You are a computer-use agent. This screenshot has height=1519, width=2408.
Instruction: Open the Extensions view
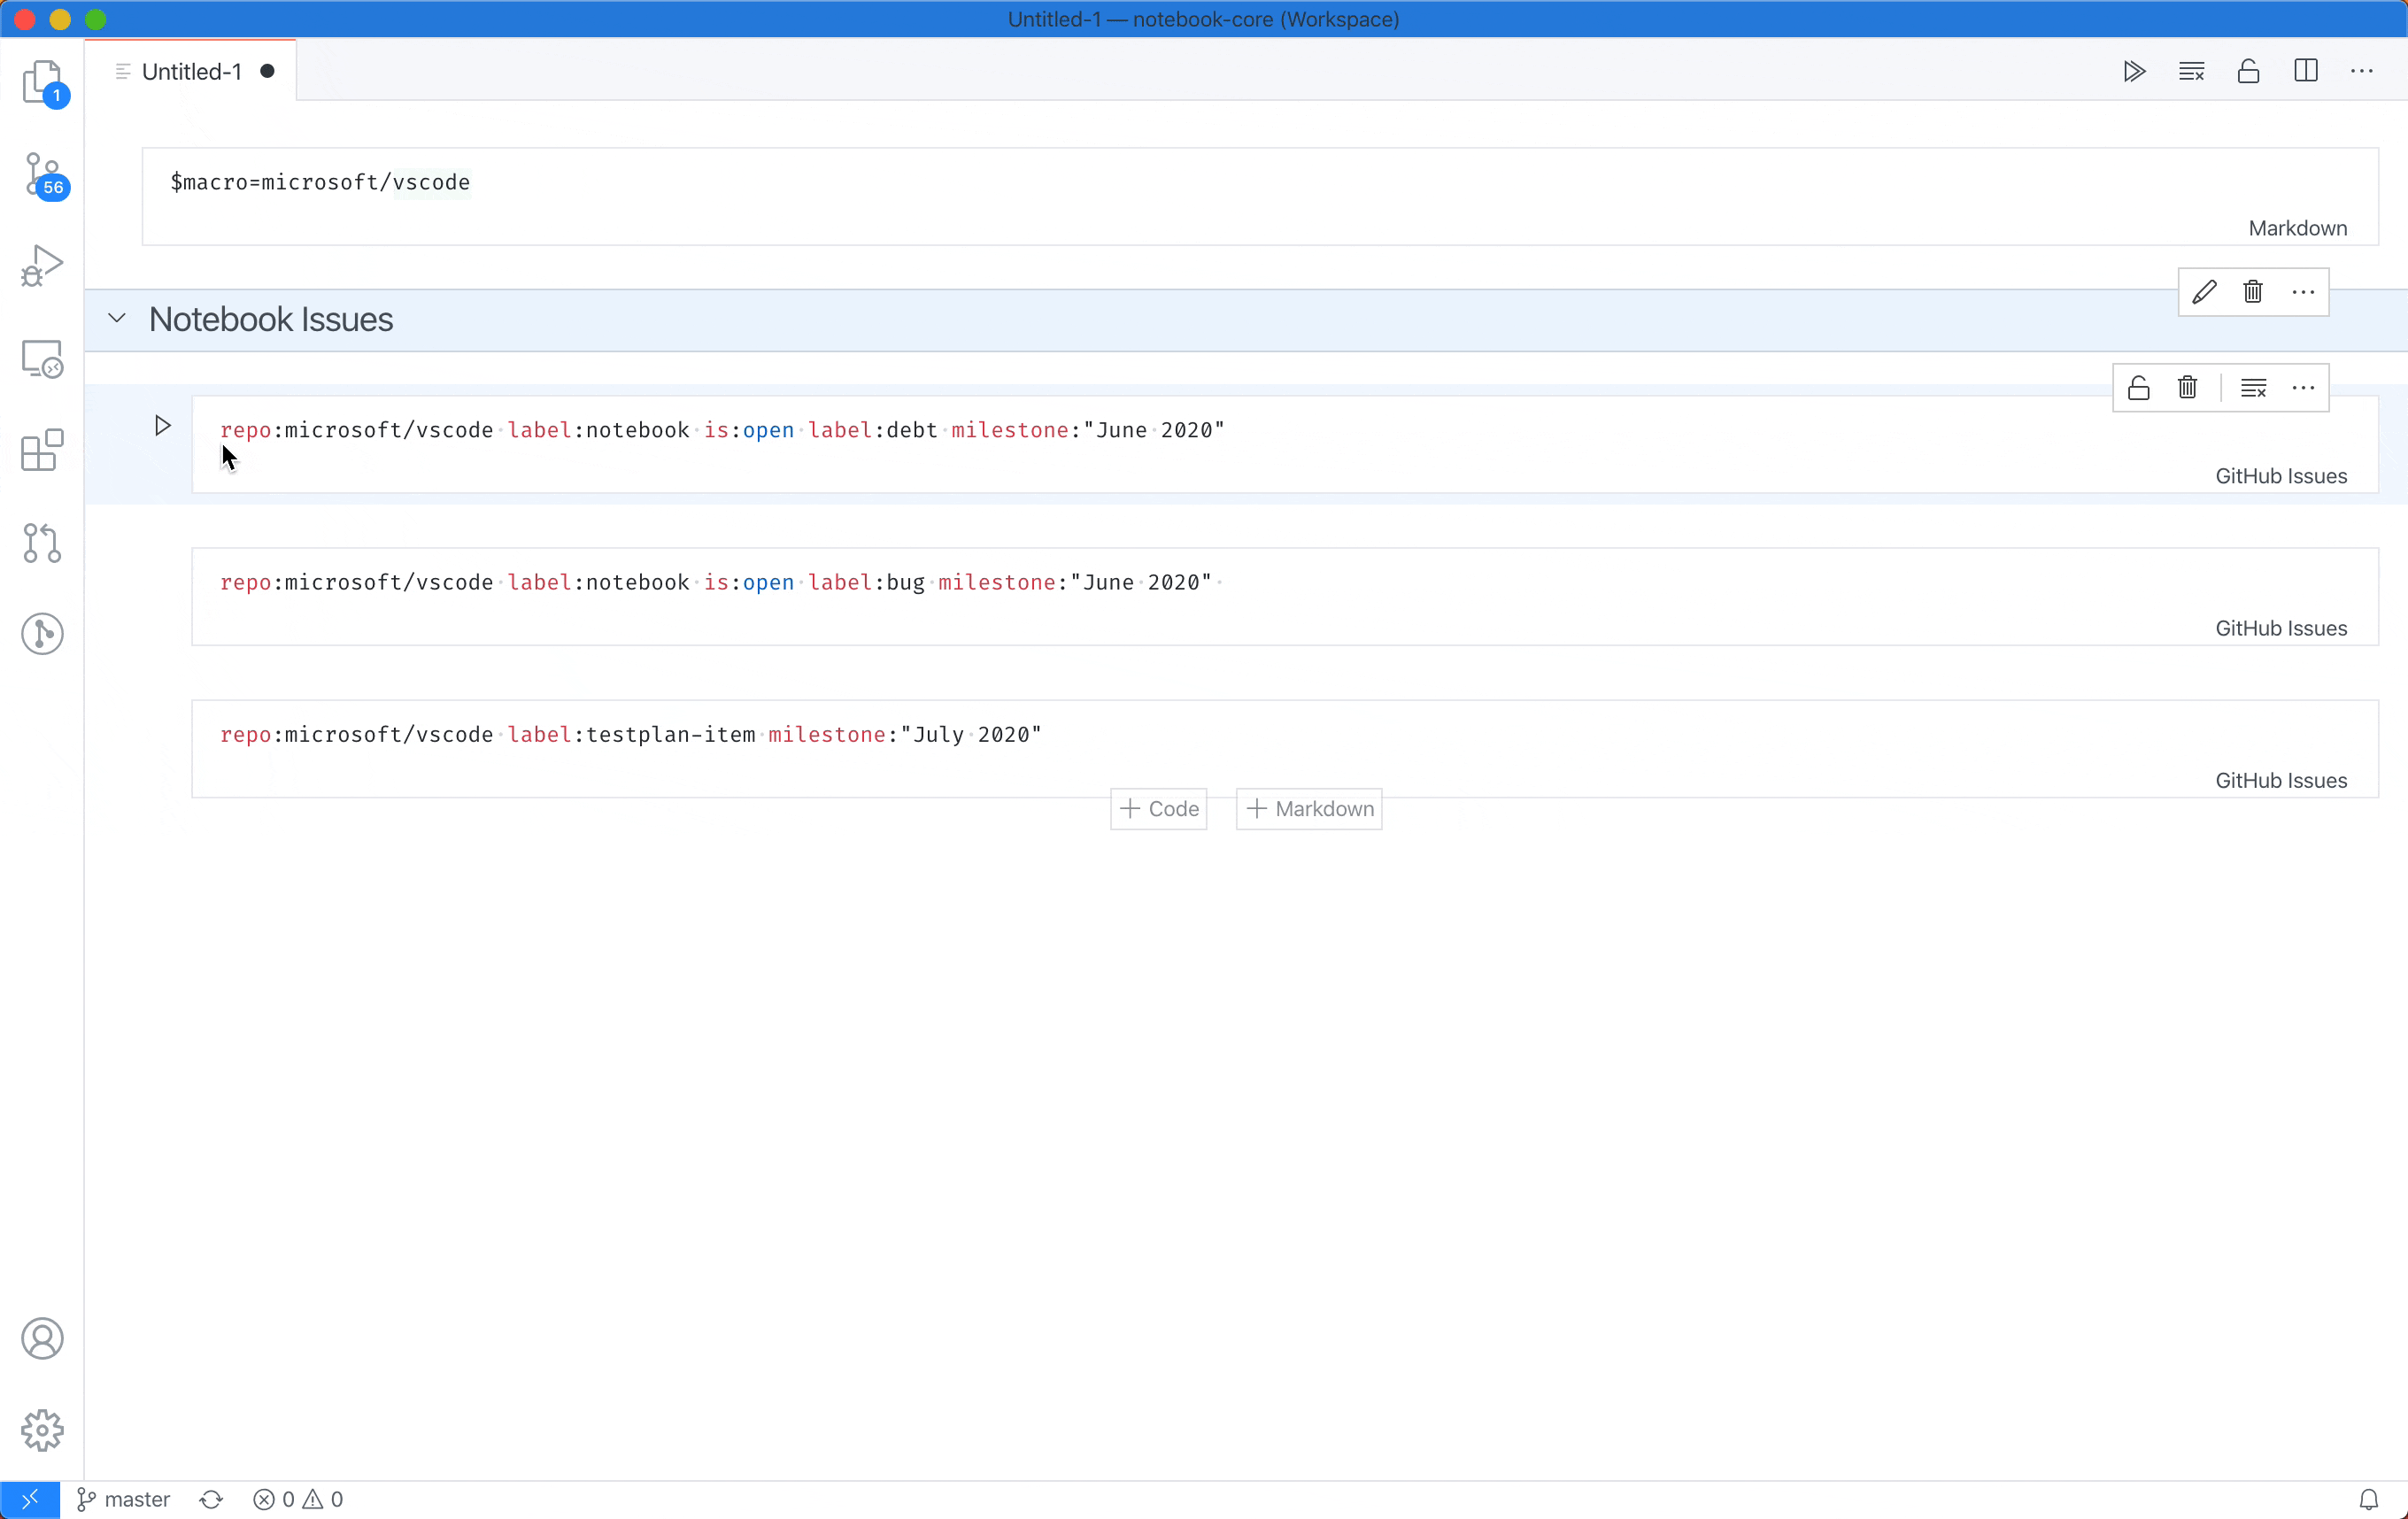click(43, 451)
